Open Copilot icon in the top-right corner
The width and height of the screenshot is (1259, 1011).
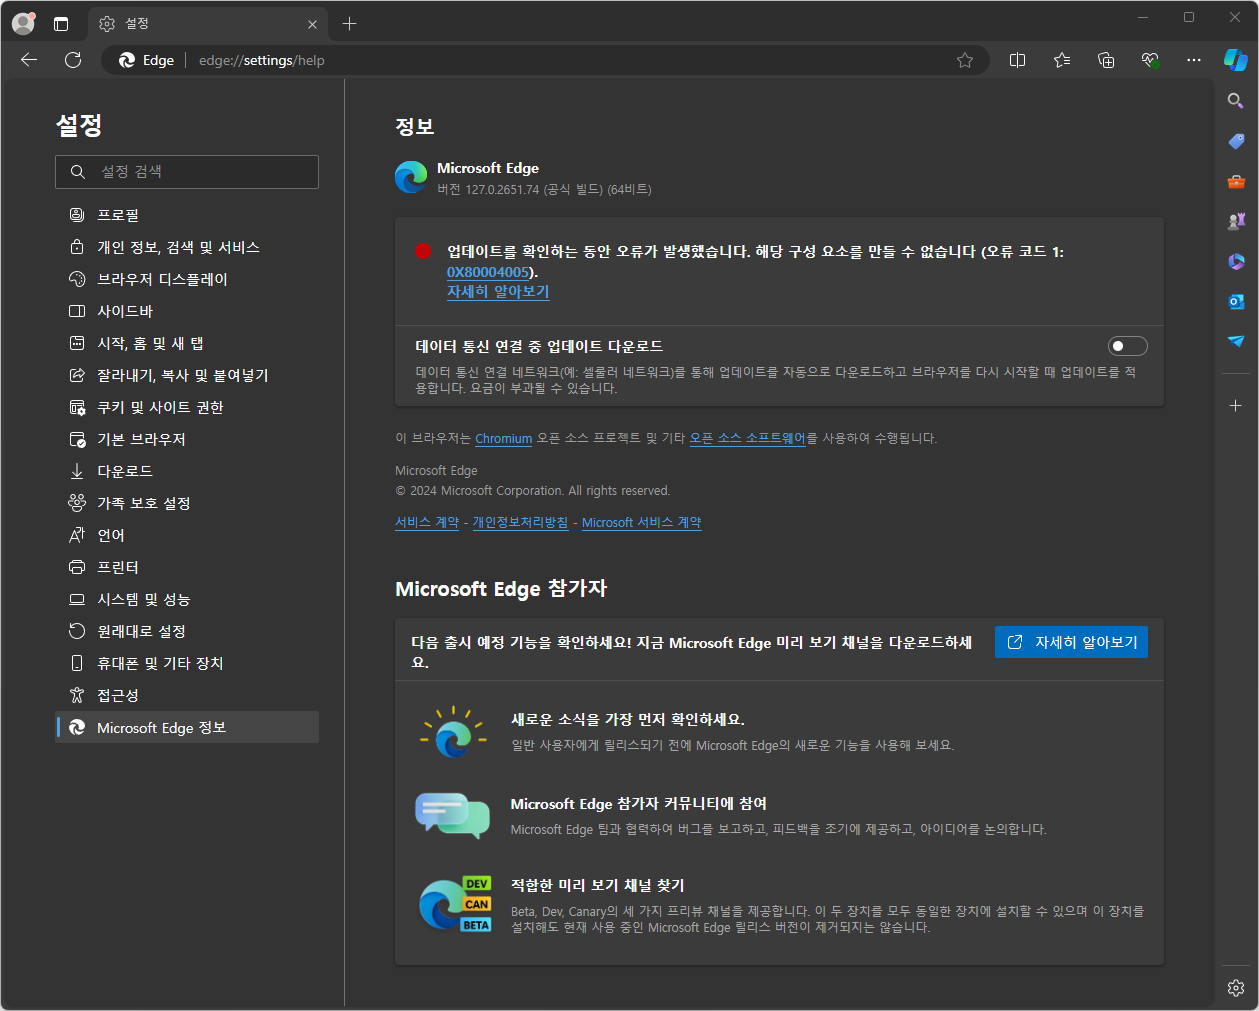point(1236,60)
